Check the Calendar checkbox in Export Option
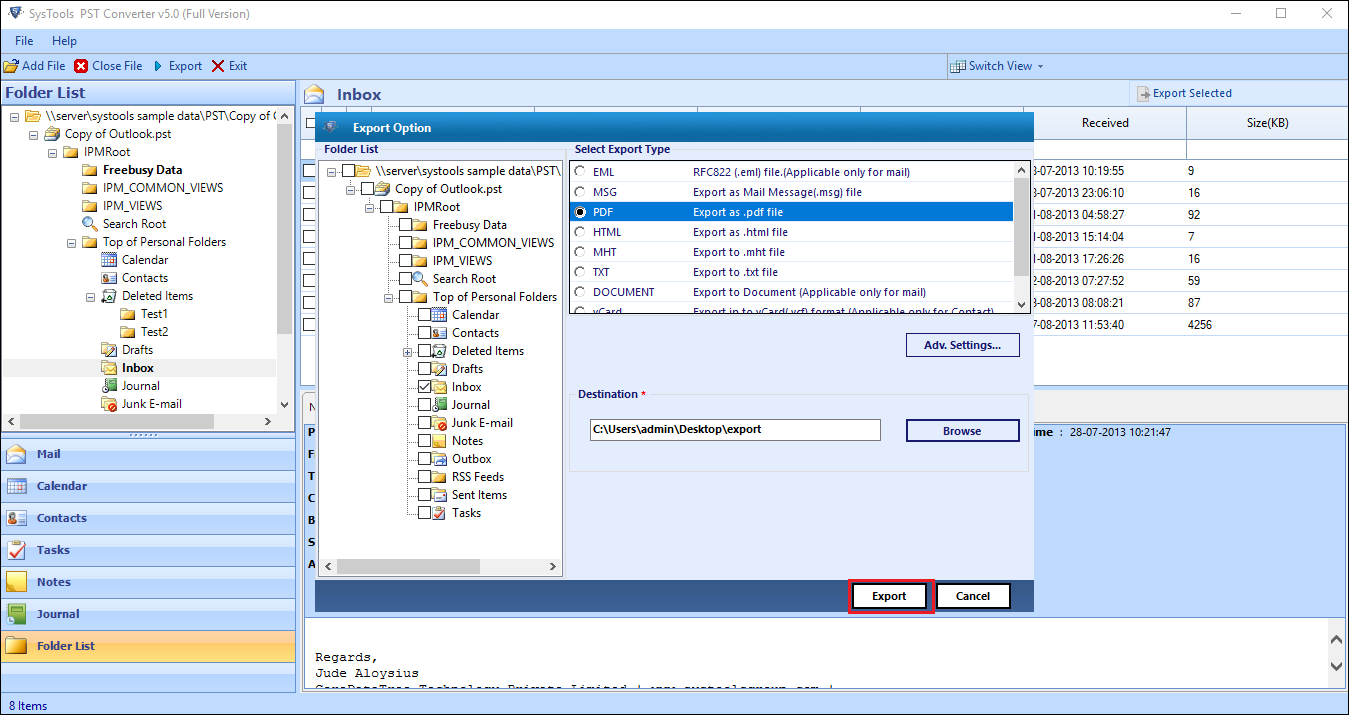Viewport: 1349px width, 715px height. 425,315
